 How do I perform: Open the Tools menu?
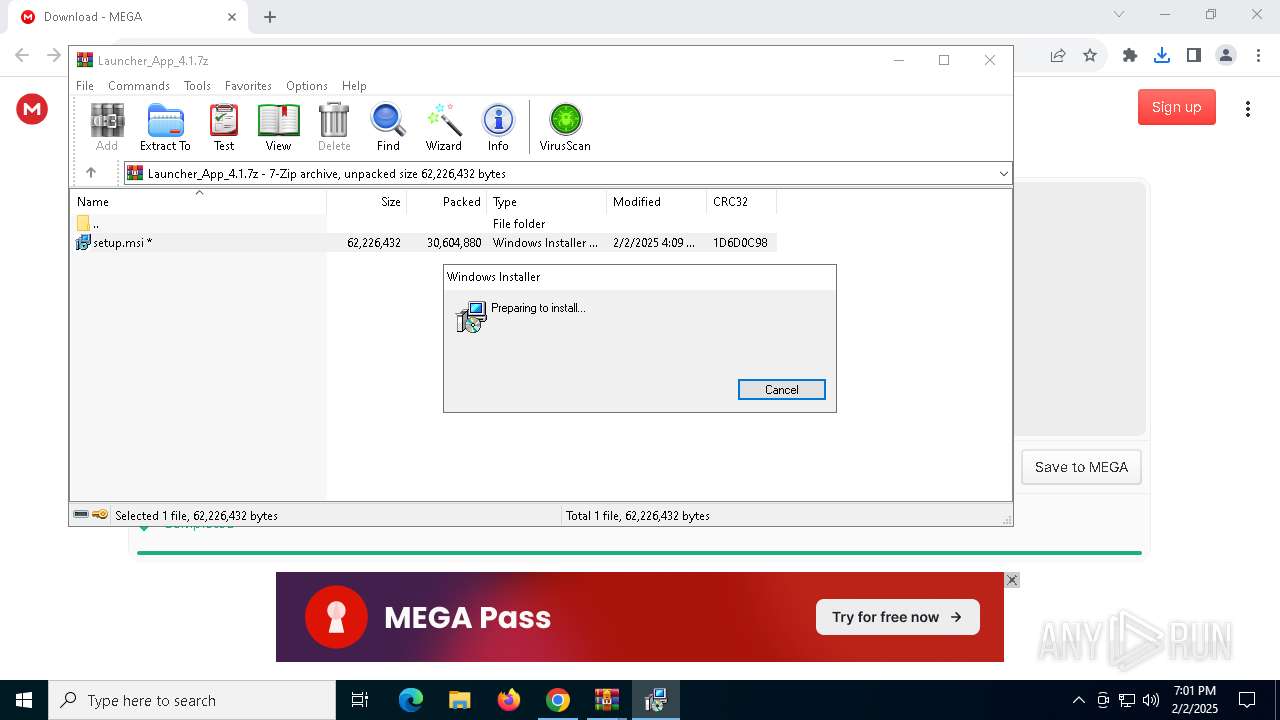pyautogui.click(x=197, y=86)
